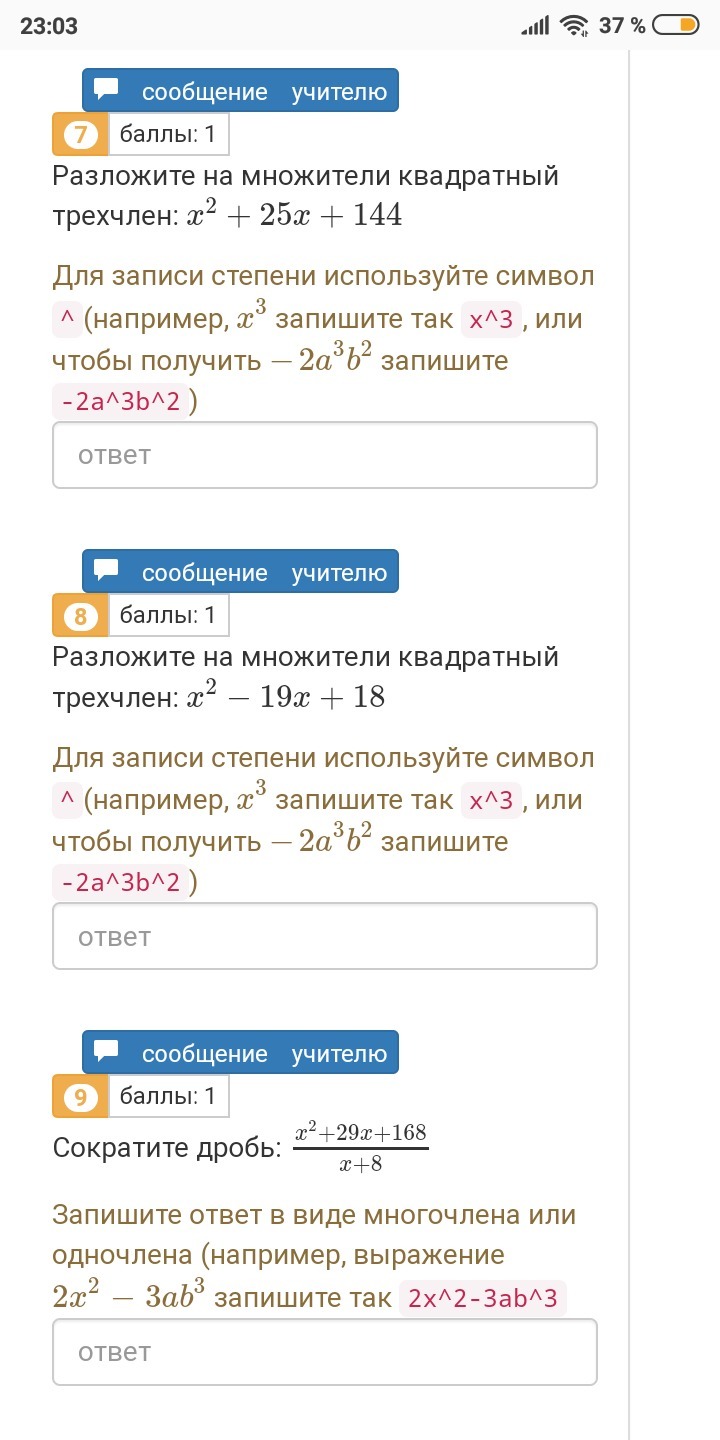
Task: Focus answer field for the fraction problem
Action: (325, 1352)
